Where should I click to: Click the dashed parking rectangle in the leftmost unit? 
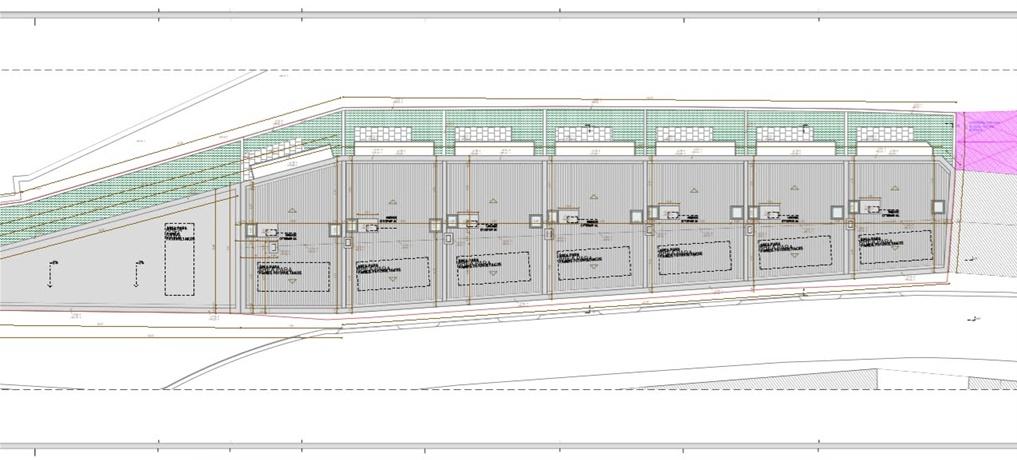pyautogui.click(x=293, y=275)
